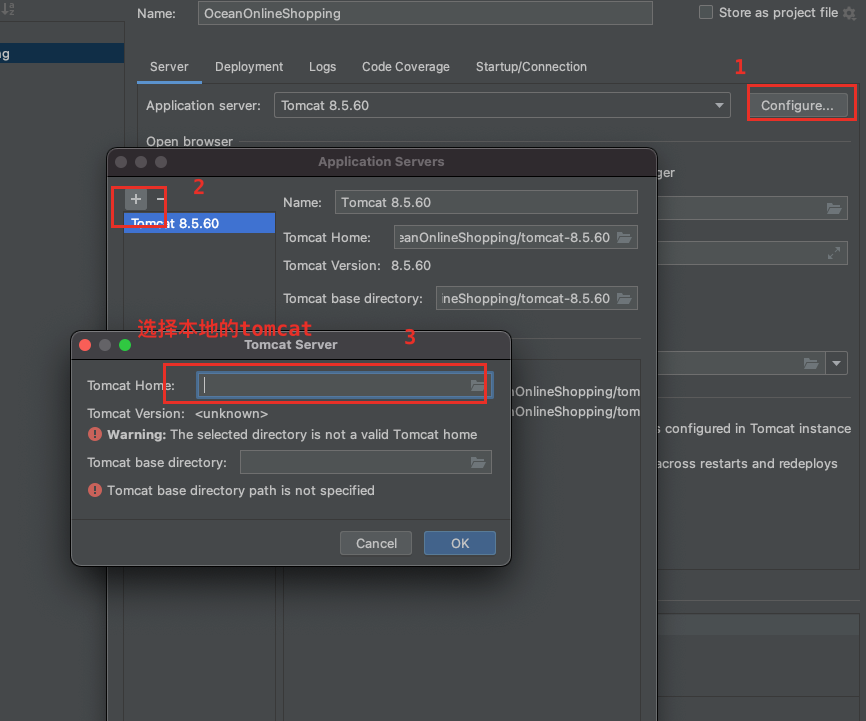
Task: Add a new application server with plus
Action: pos(136,199)
